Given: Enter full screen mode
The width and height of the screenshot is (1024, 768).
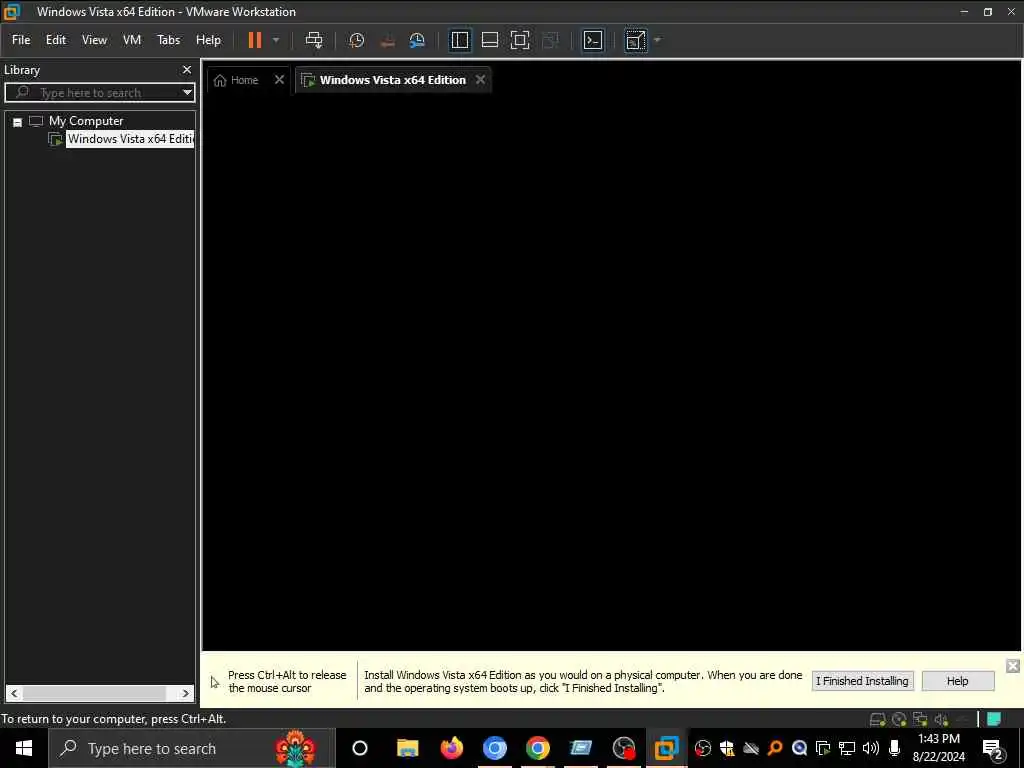Looking at the screenshot, I should pos(520,40).
